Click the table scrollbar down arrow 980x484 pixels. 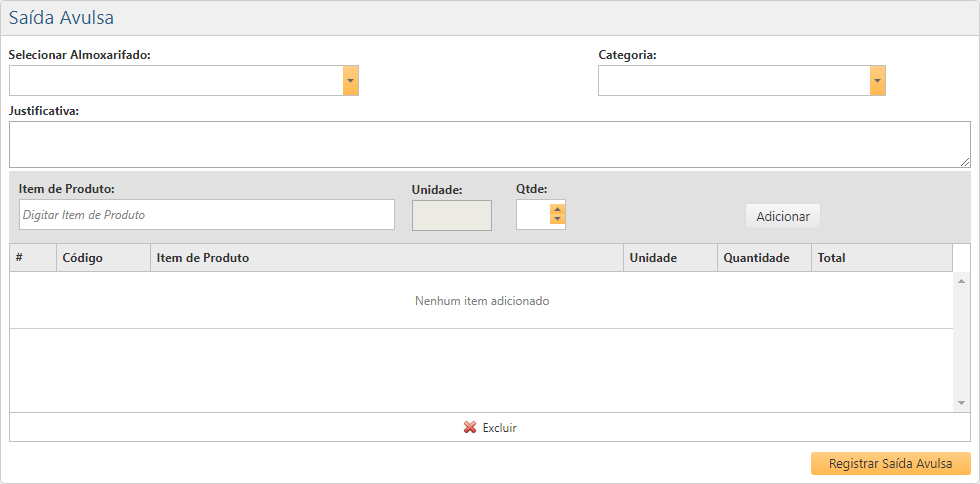961,403
